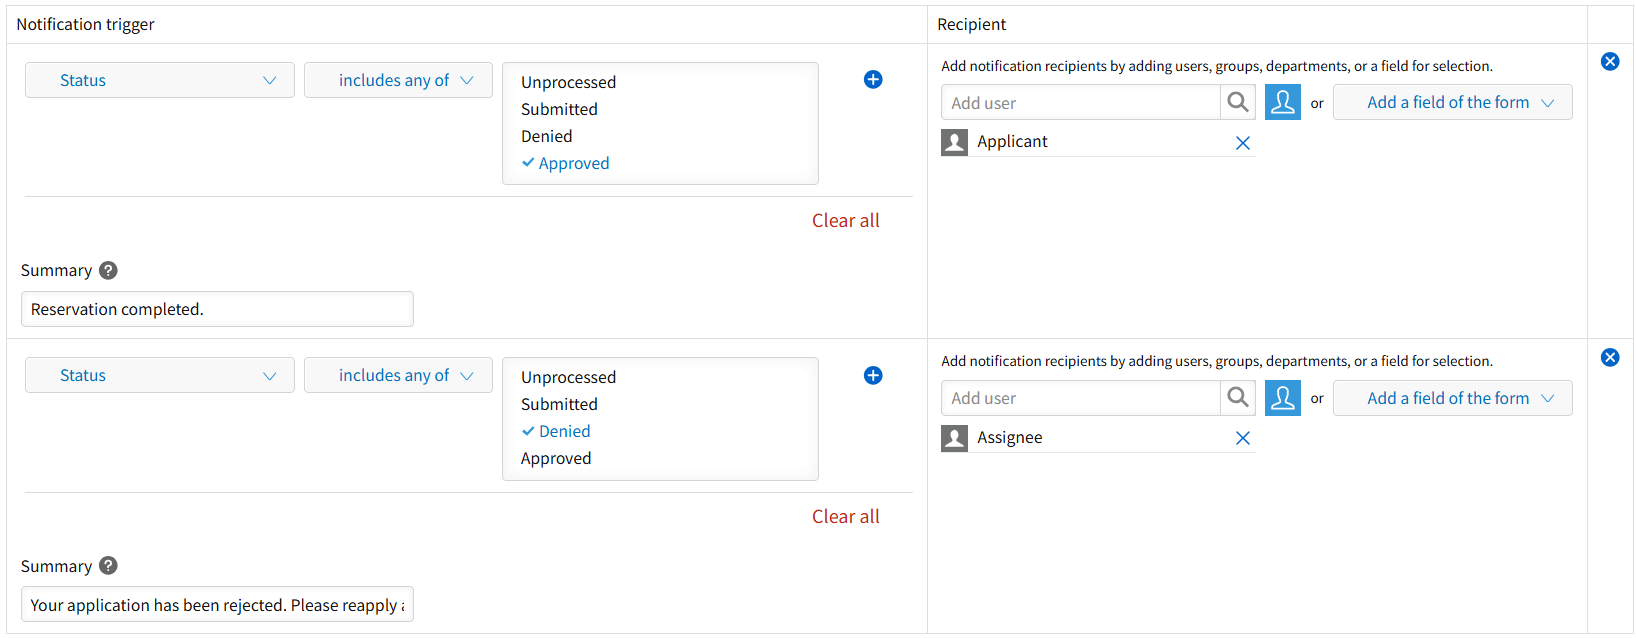Open user picker in the Assignee recipient row
Image resolution: width=1636 pixels, height=639 pixels.
[1283, 398]
